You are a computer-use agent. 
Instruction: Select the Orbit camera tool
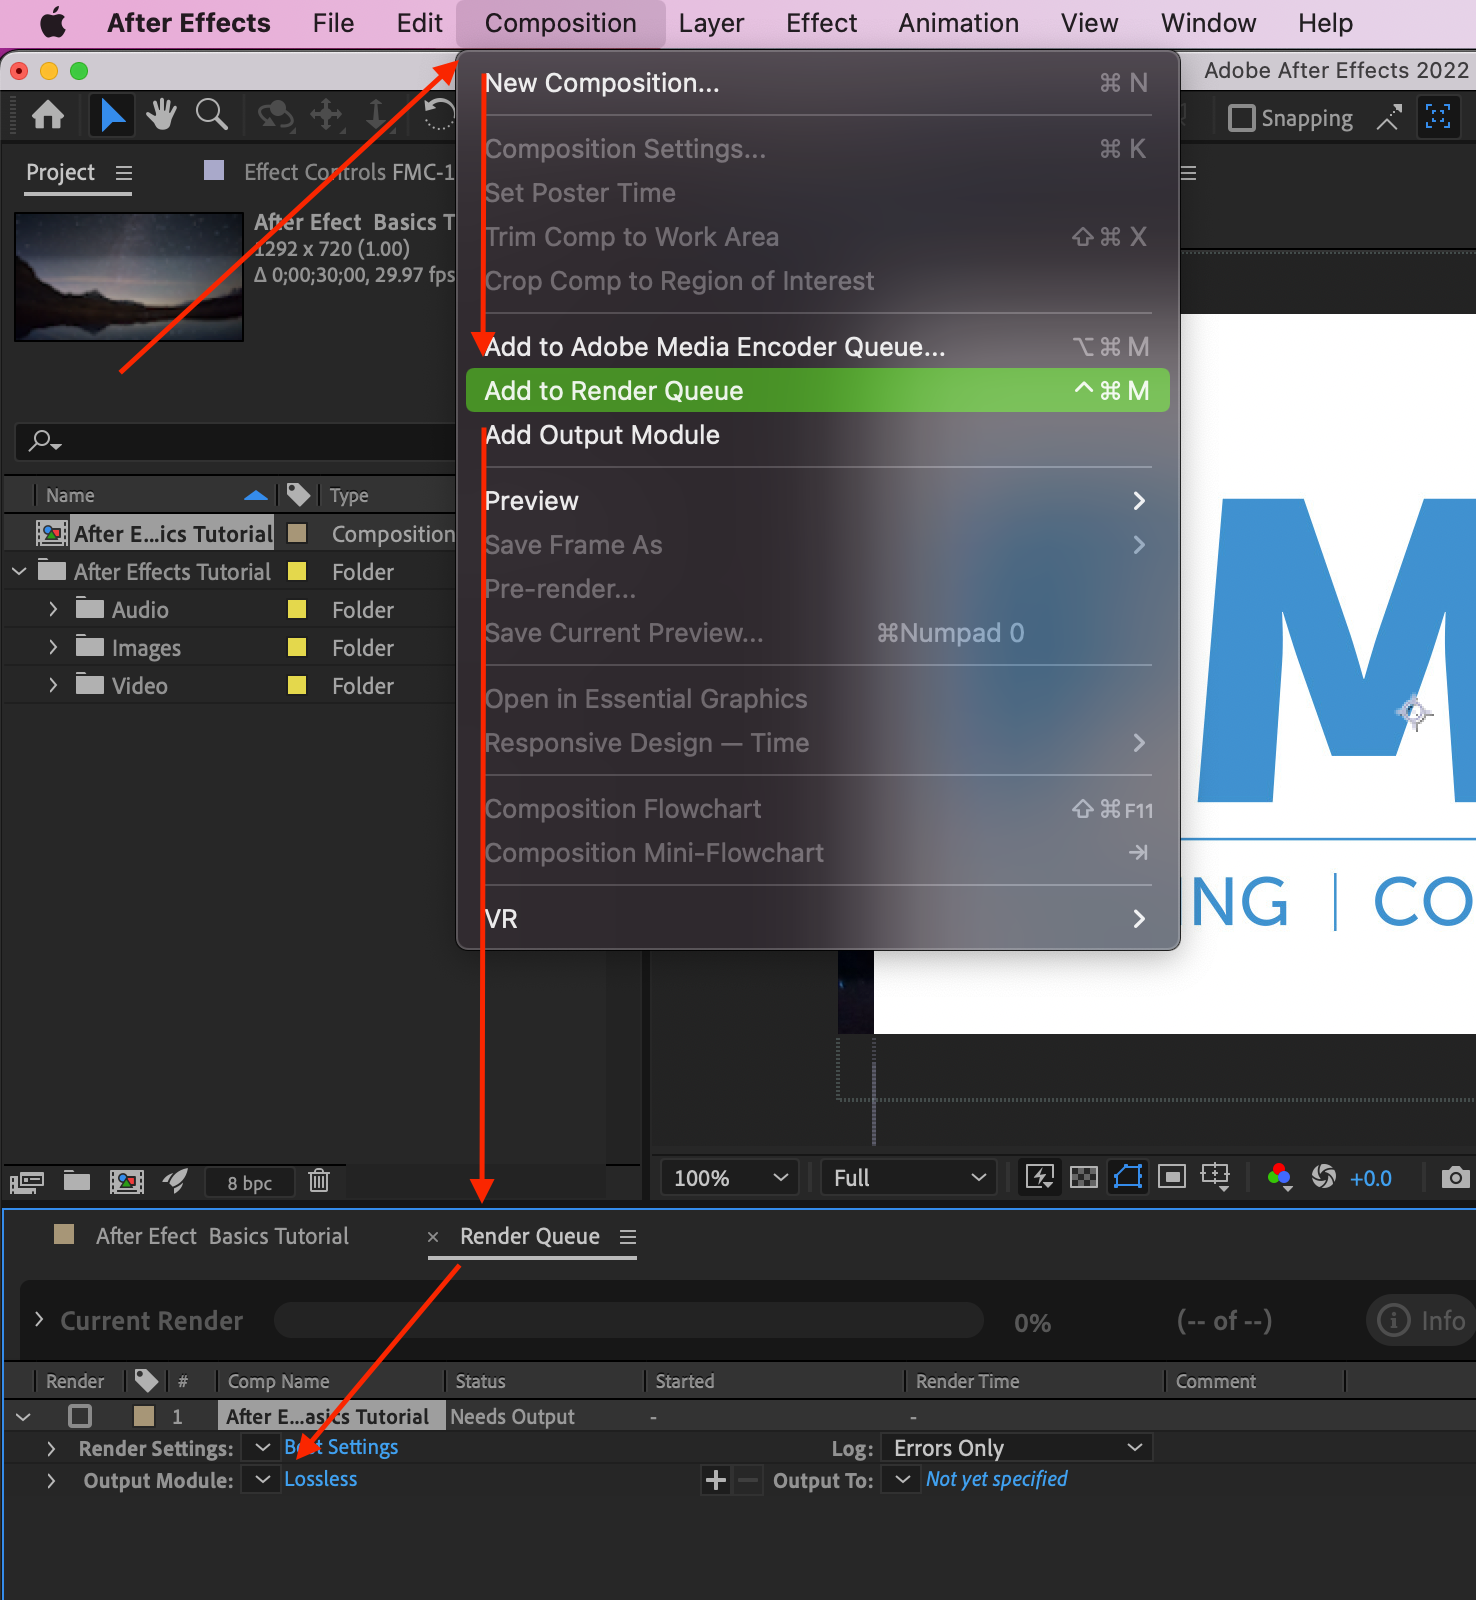tap(275, 116)
